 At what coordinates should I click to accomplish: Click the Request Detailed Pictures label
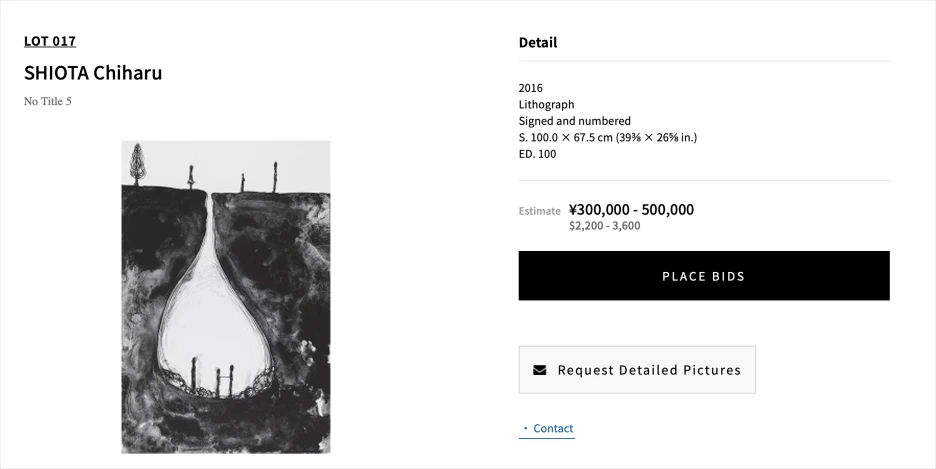pos(649,370)
